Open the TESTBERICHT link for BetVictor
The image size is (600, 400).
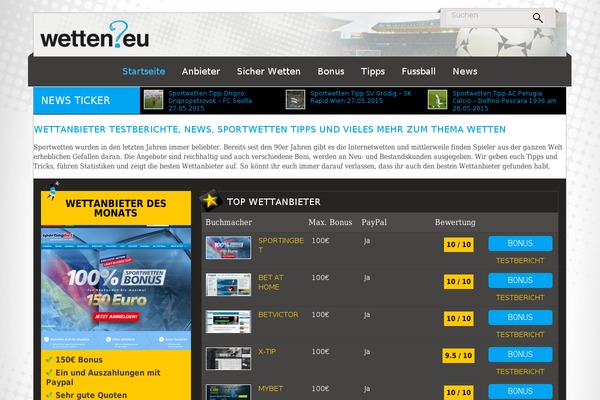point(520,335)
